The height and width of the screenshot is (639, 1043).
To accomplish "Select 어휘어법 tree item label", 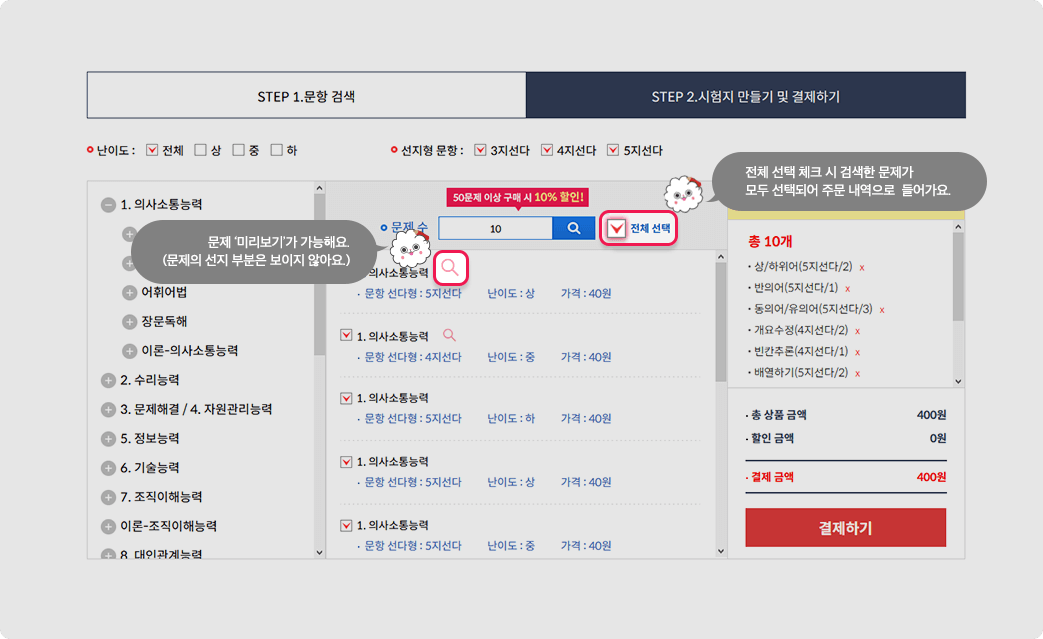I will tap(164, 293).
